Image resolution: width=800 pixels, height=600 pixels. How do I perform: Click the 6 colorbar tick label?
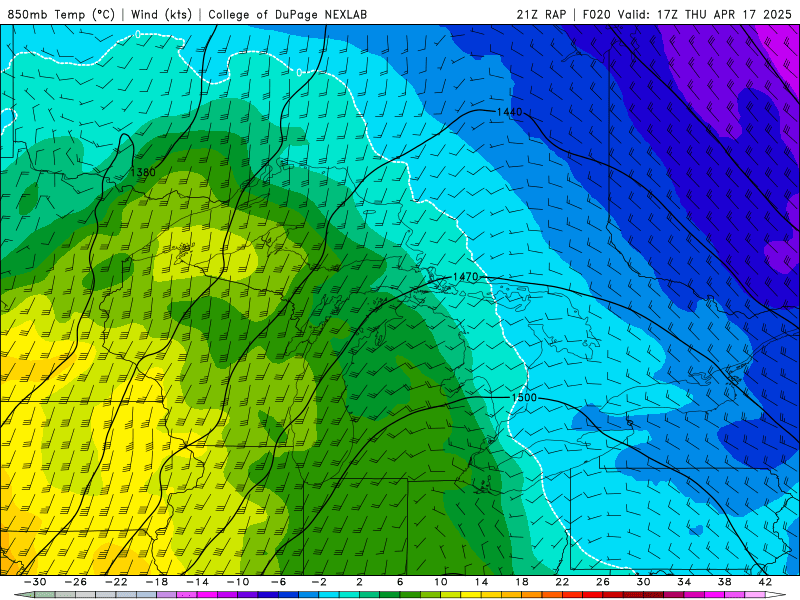[x=400, y=582]
